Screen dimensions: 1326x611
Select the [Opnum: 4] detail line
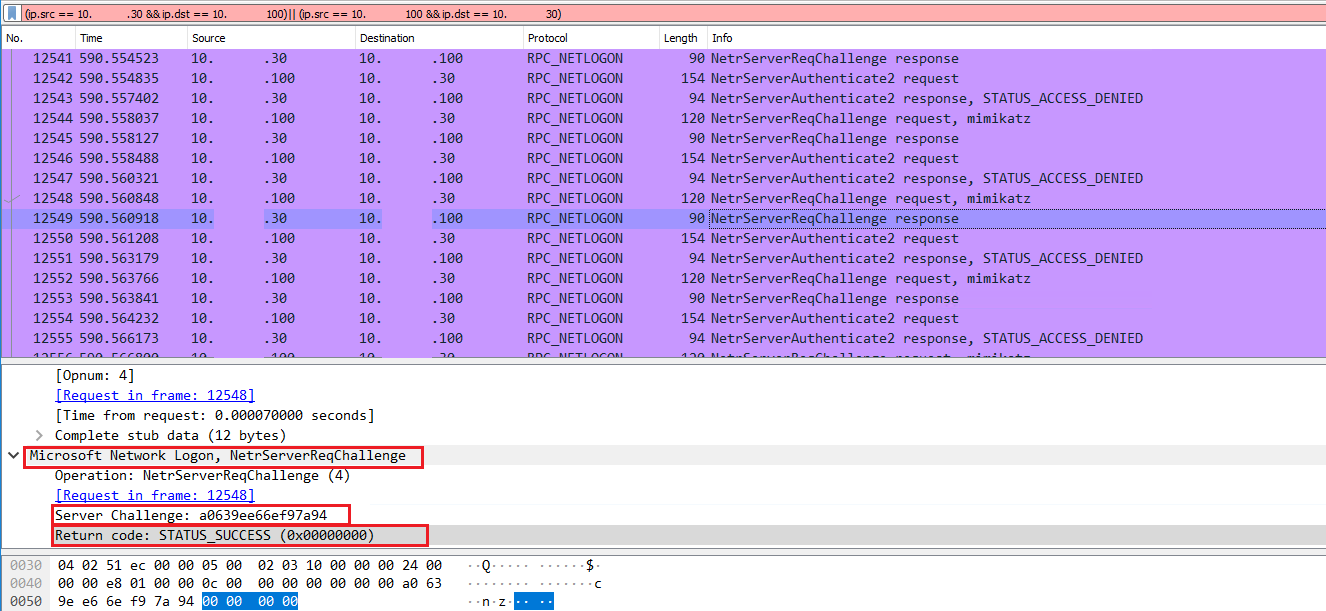[x=95, y=375]
